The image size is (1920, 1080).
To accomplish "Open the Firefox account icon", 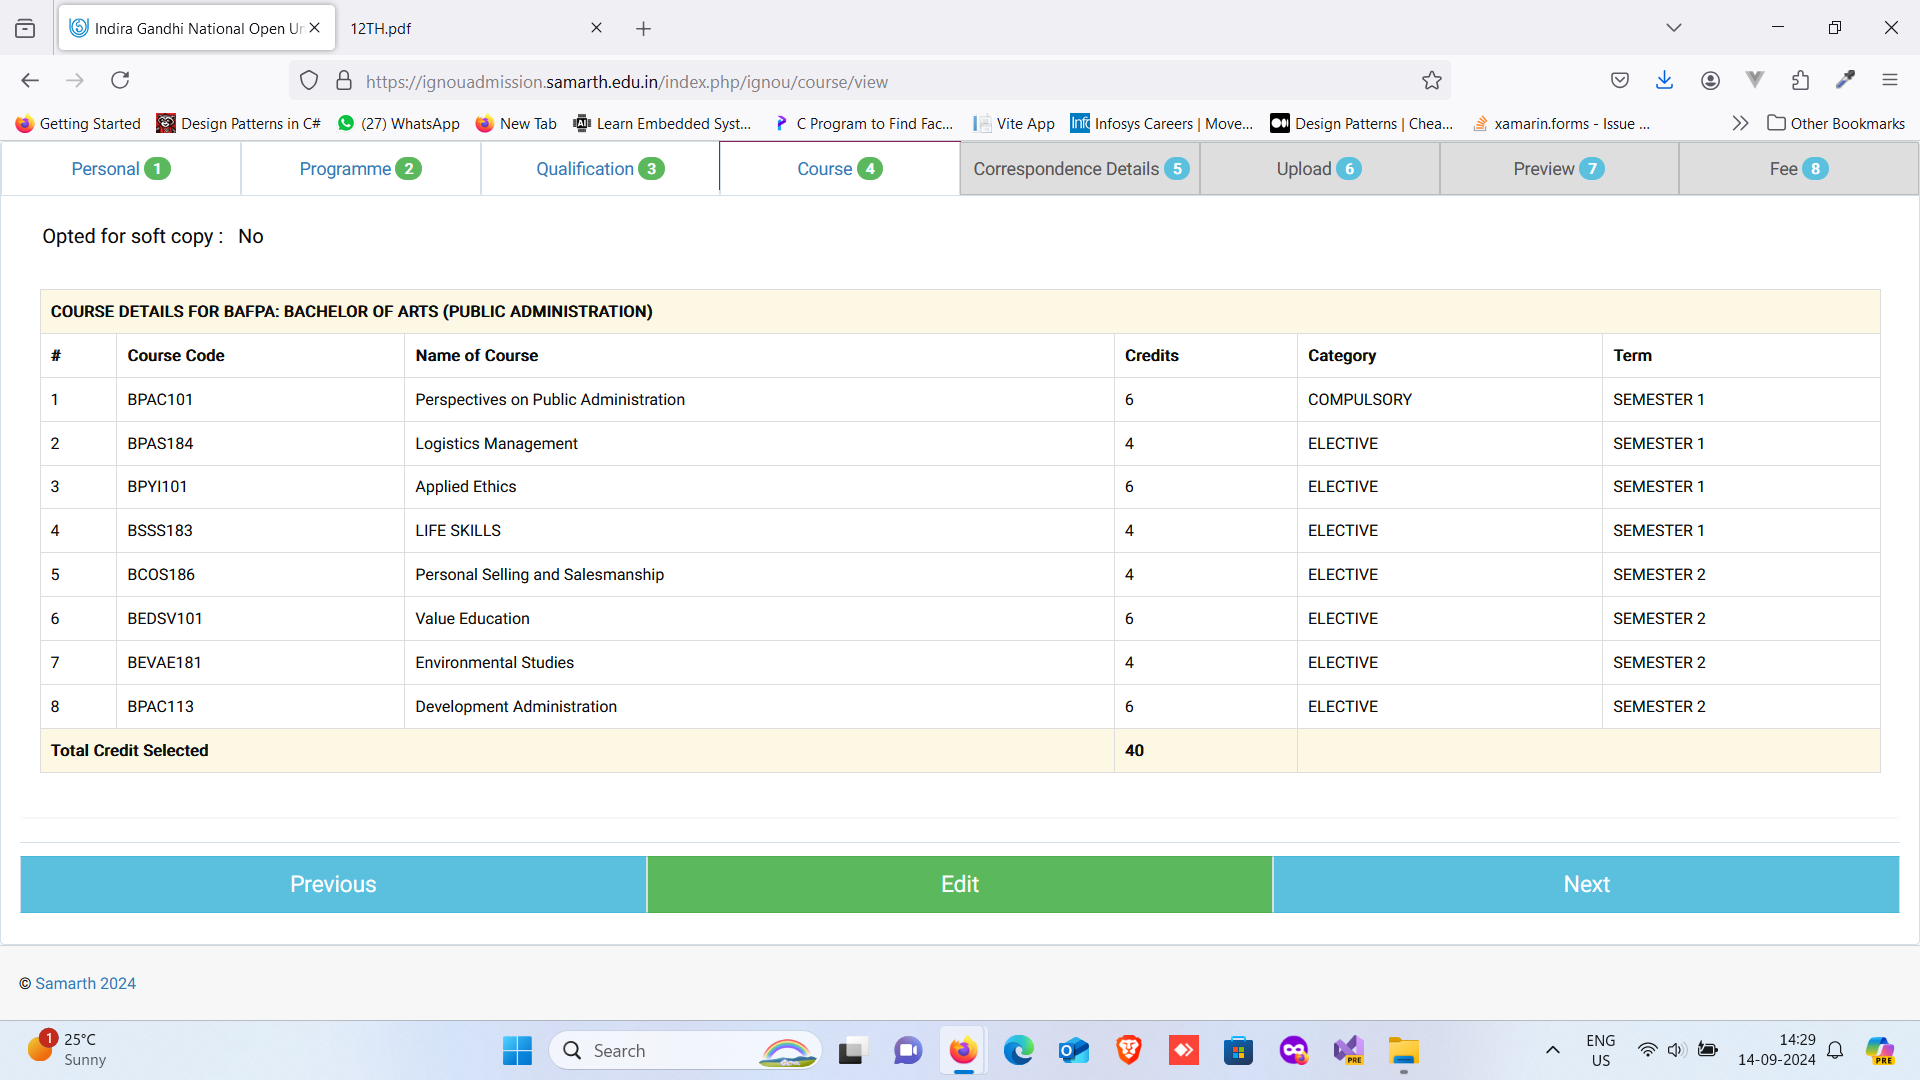I will coord(1710,80).
